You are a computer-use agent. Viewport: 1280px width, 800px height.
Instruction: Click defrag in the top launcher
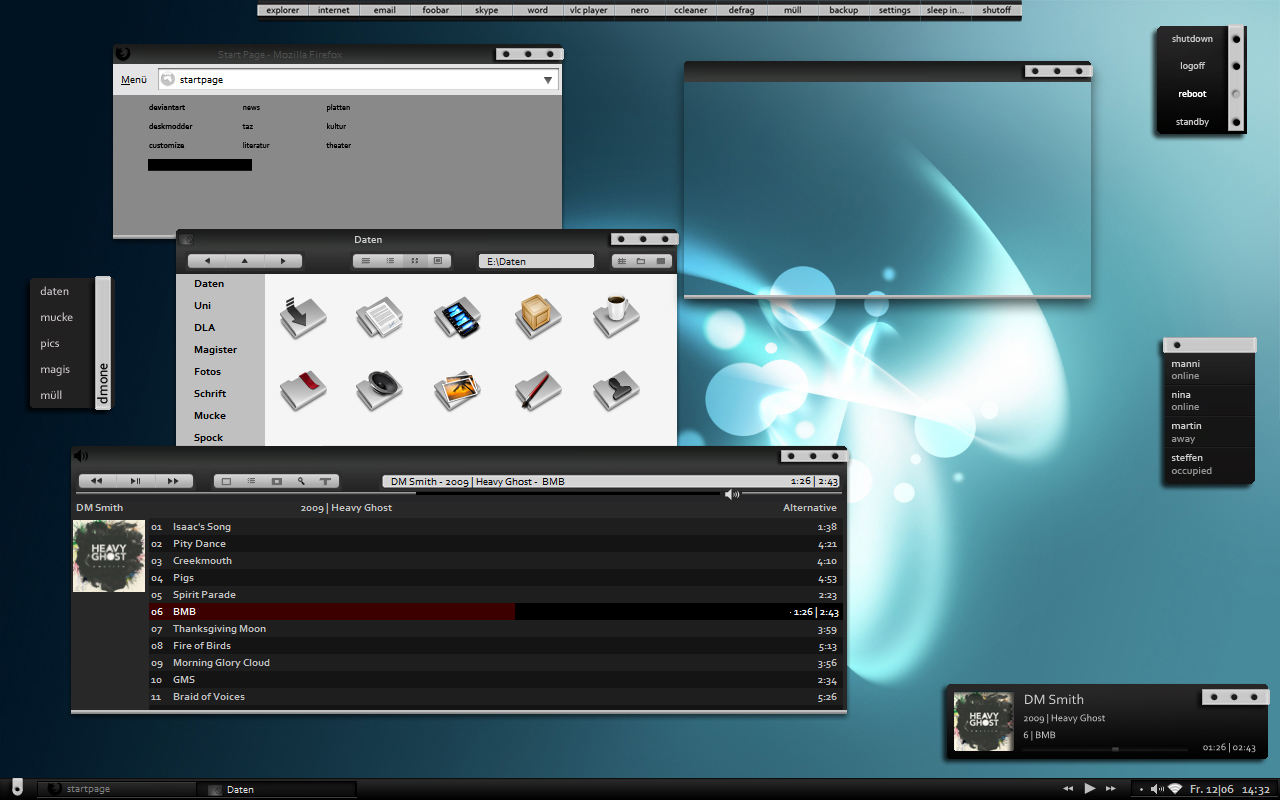[742, 10]
